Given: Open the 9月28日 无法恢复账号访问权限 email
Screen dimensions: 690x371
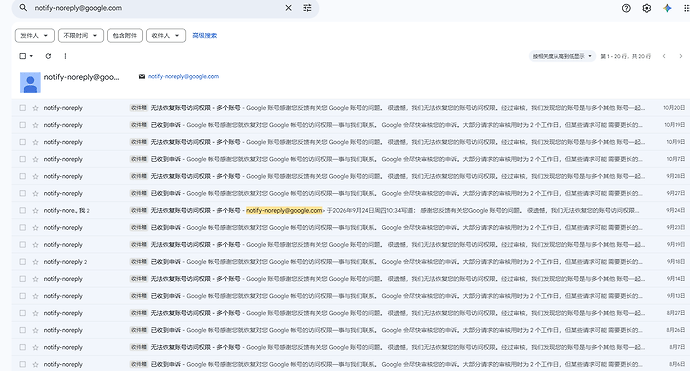Looking at the screenshot, I should pyautogui.click(x=351, y=176).
